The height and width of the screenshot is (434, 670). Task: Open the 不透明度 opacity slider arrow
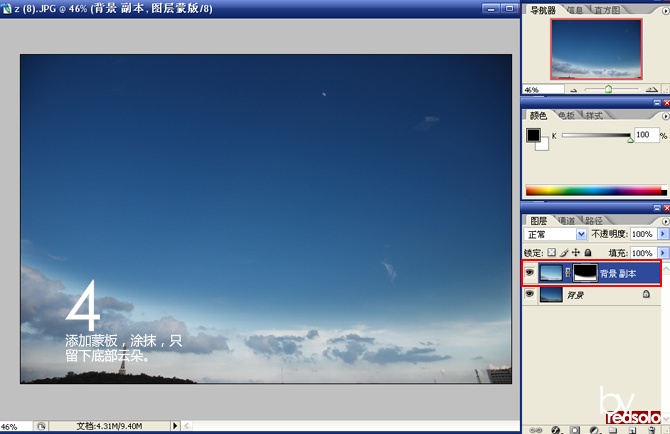[x=662, y=234]
